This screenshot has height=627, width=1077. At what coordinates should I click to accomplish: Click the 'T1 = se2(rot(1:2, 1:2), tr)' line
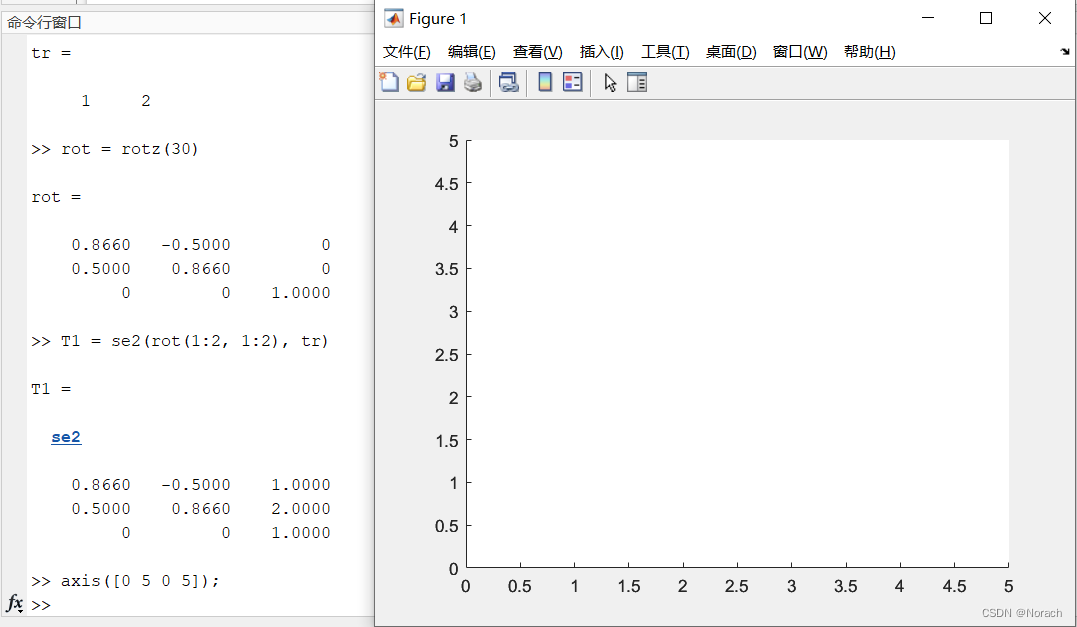click(194, 341)
